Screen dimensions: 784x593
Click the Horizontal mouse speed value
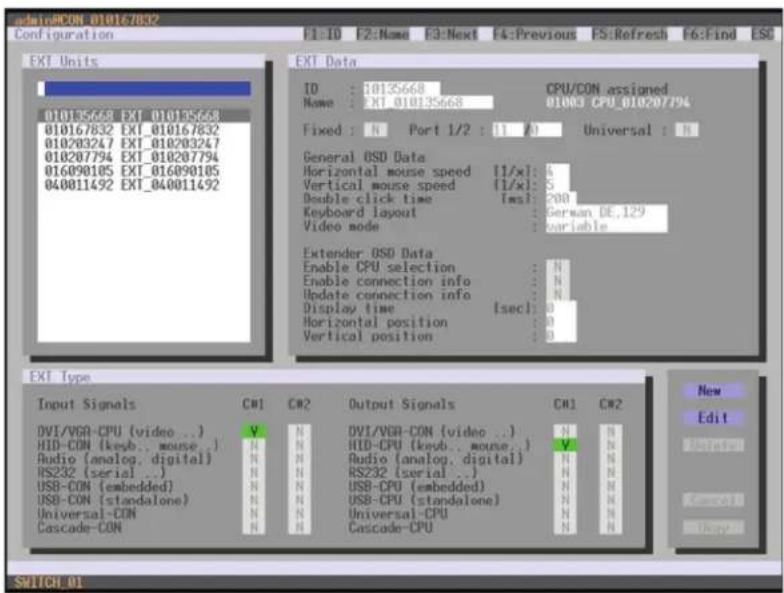point(557,171)
